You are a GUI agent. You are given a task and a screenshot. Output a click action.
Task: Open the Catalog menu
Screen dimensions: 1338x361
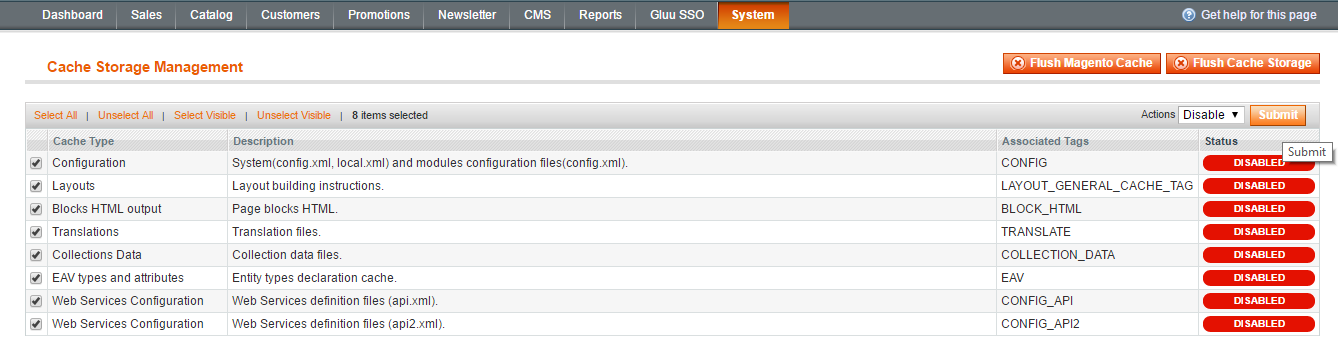pos(210,15)
